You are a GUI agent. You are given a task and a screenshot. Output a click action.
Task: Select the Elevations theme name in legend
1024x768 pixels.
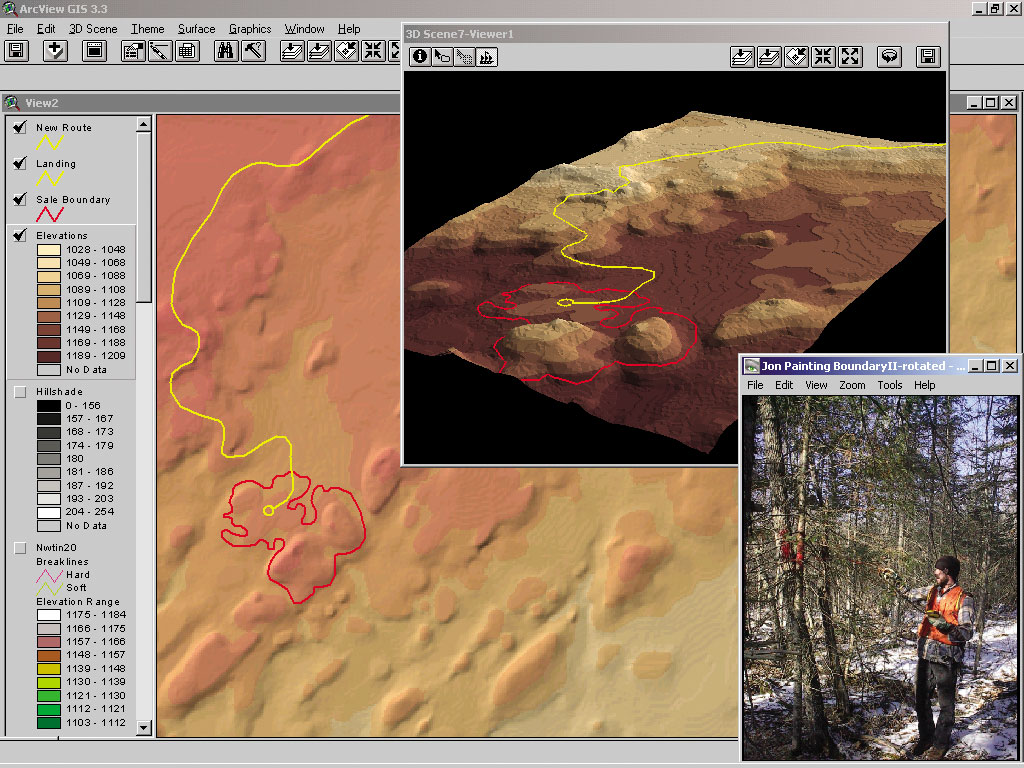[61, 235]
